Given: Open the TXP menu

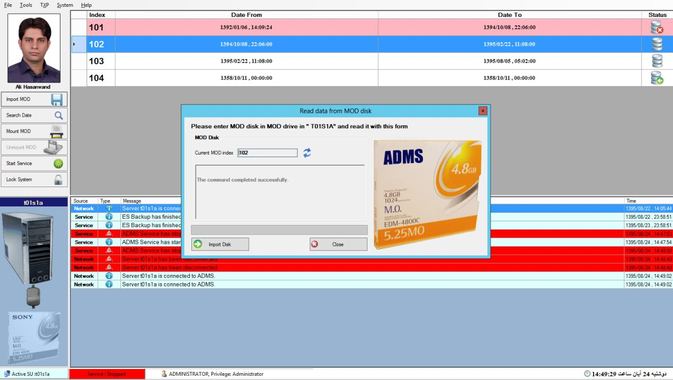Looking at the screenshot, I should coord(44,5).
